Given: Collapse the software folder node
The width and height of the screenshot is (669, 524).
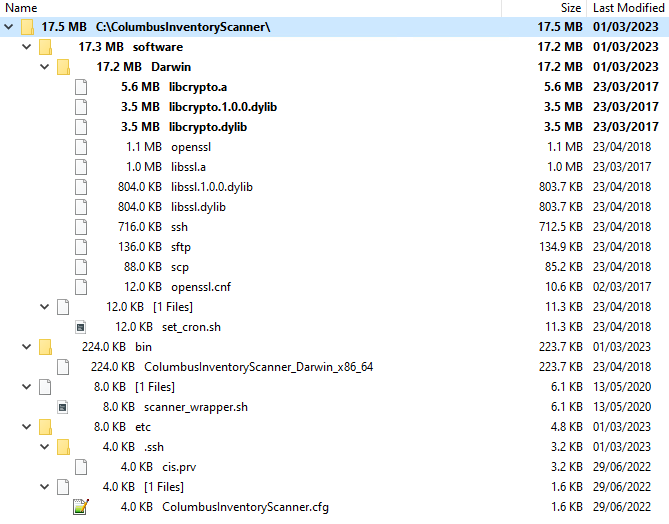Looking at the screenshot, I should [26, 47].
